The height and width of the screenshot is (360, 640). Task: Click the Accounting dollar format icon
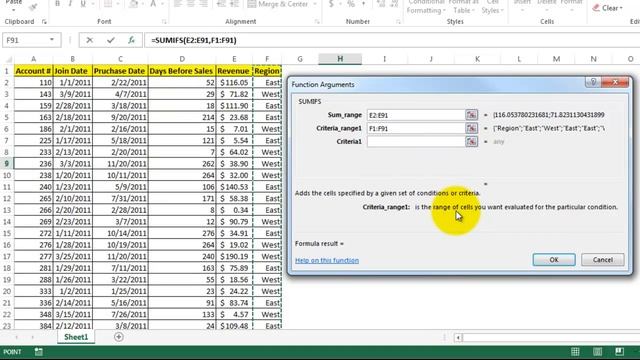[x=331, y=4]
